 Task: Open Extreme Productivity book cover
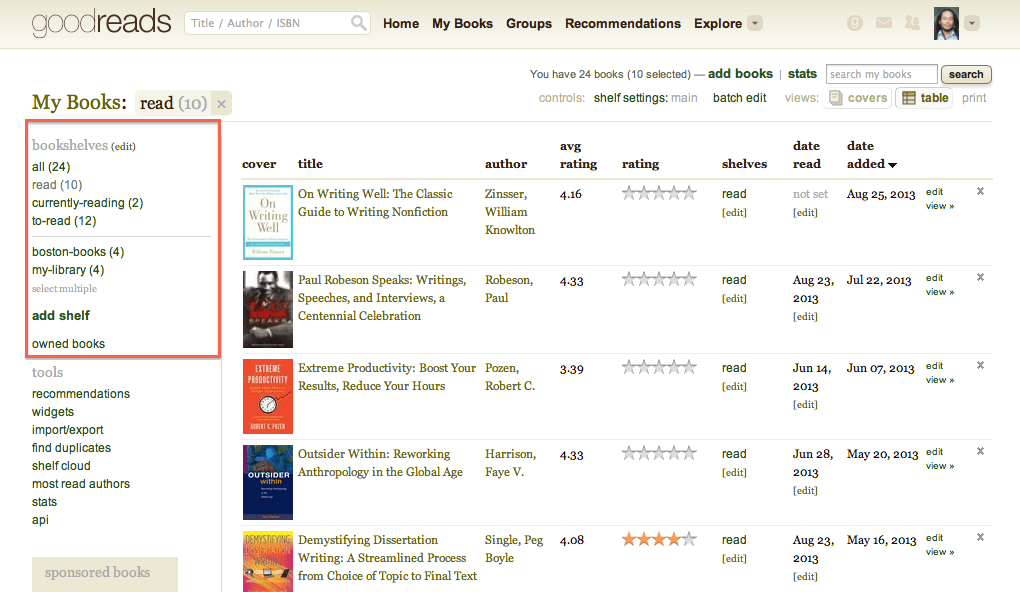(267, 396)
